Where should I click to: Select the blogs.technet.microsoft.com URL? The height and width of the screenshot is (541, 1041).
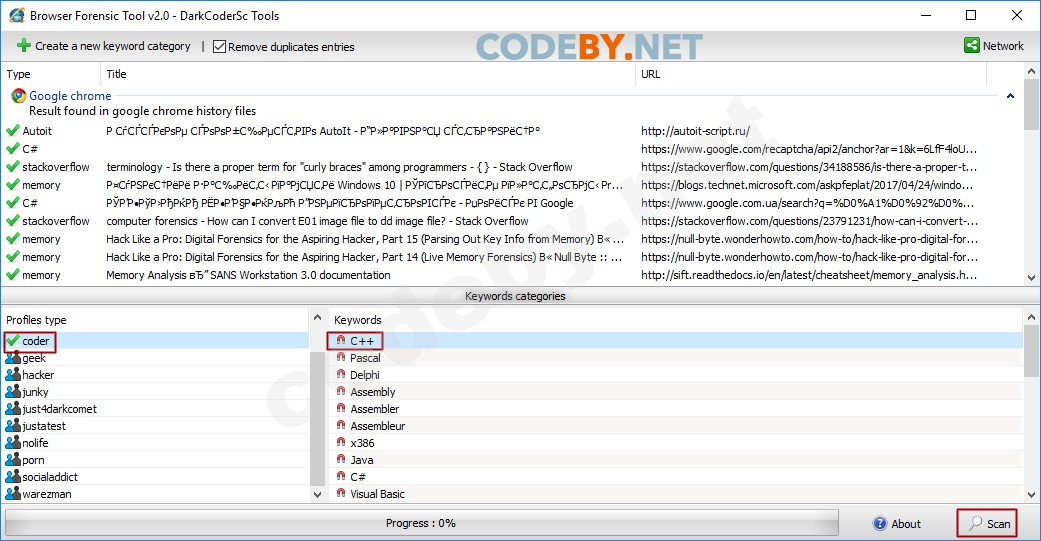point(807,185)
